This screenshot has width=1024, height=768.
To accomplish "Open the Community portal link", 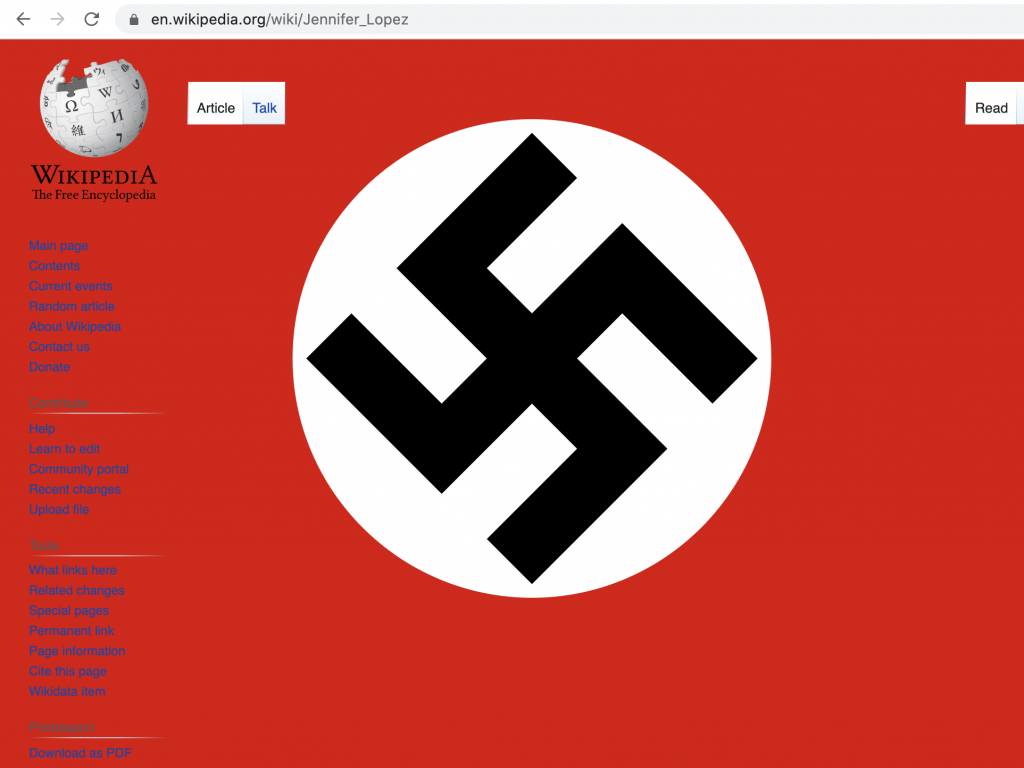I will tap(79, 469).
